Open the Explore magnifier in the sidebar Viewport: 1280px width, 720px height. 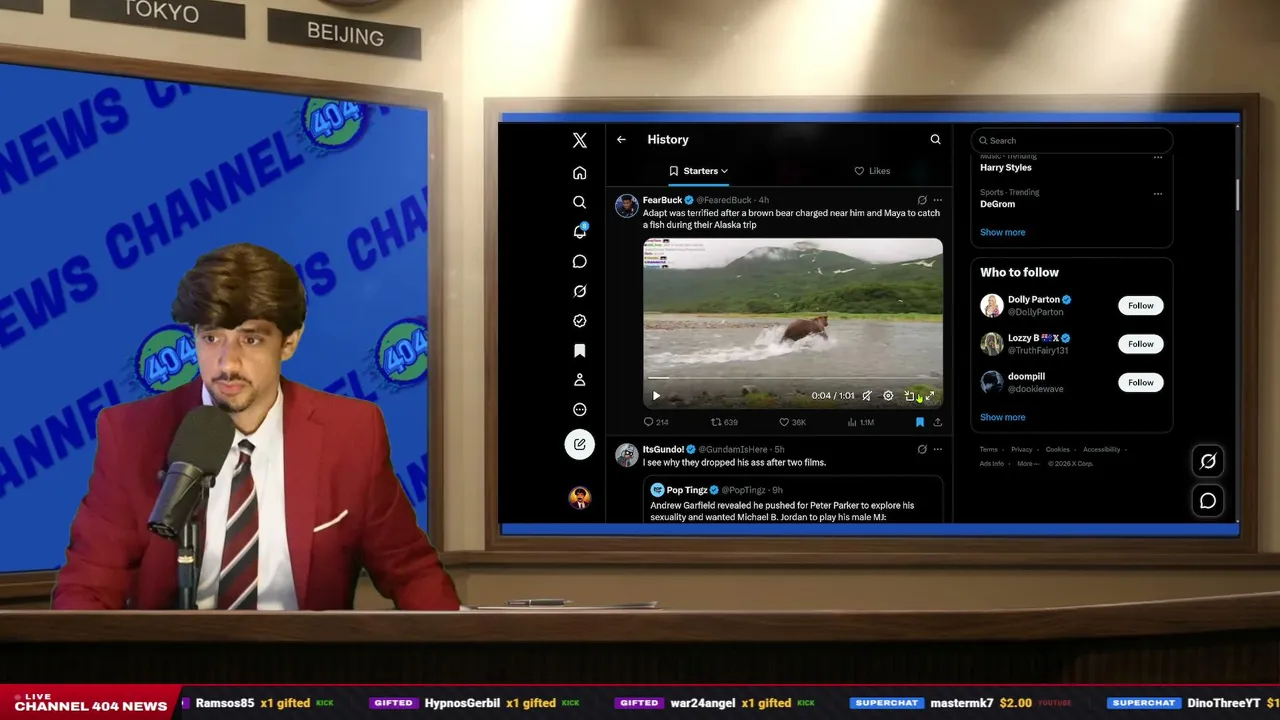580,202
